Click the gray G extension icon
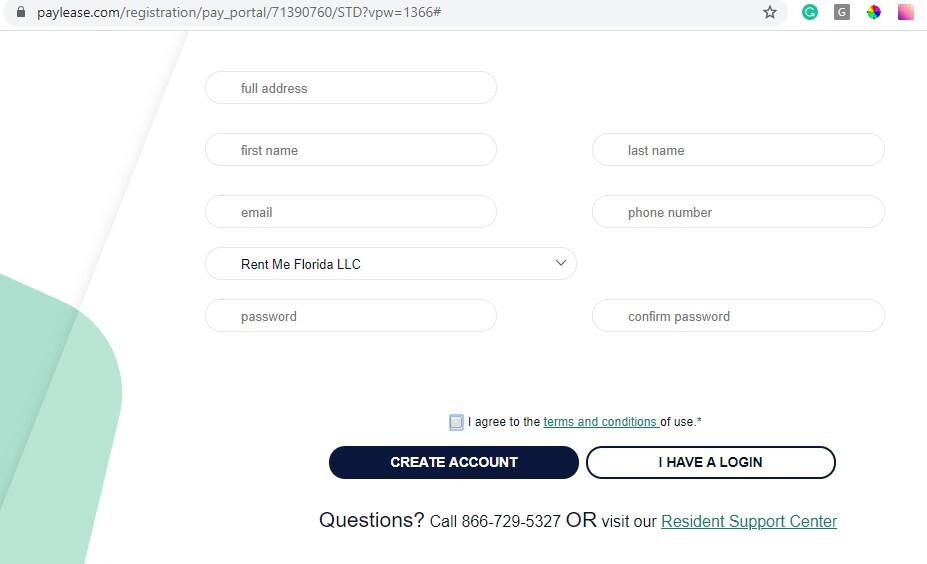Viewport: 927px width, 564px height. click(842, 12)
